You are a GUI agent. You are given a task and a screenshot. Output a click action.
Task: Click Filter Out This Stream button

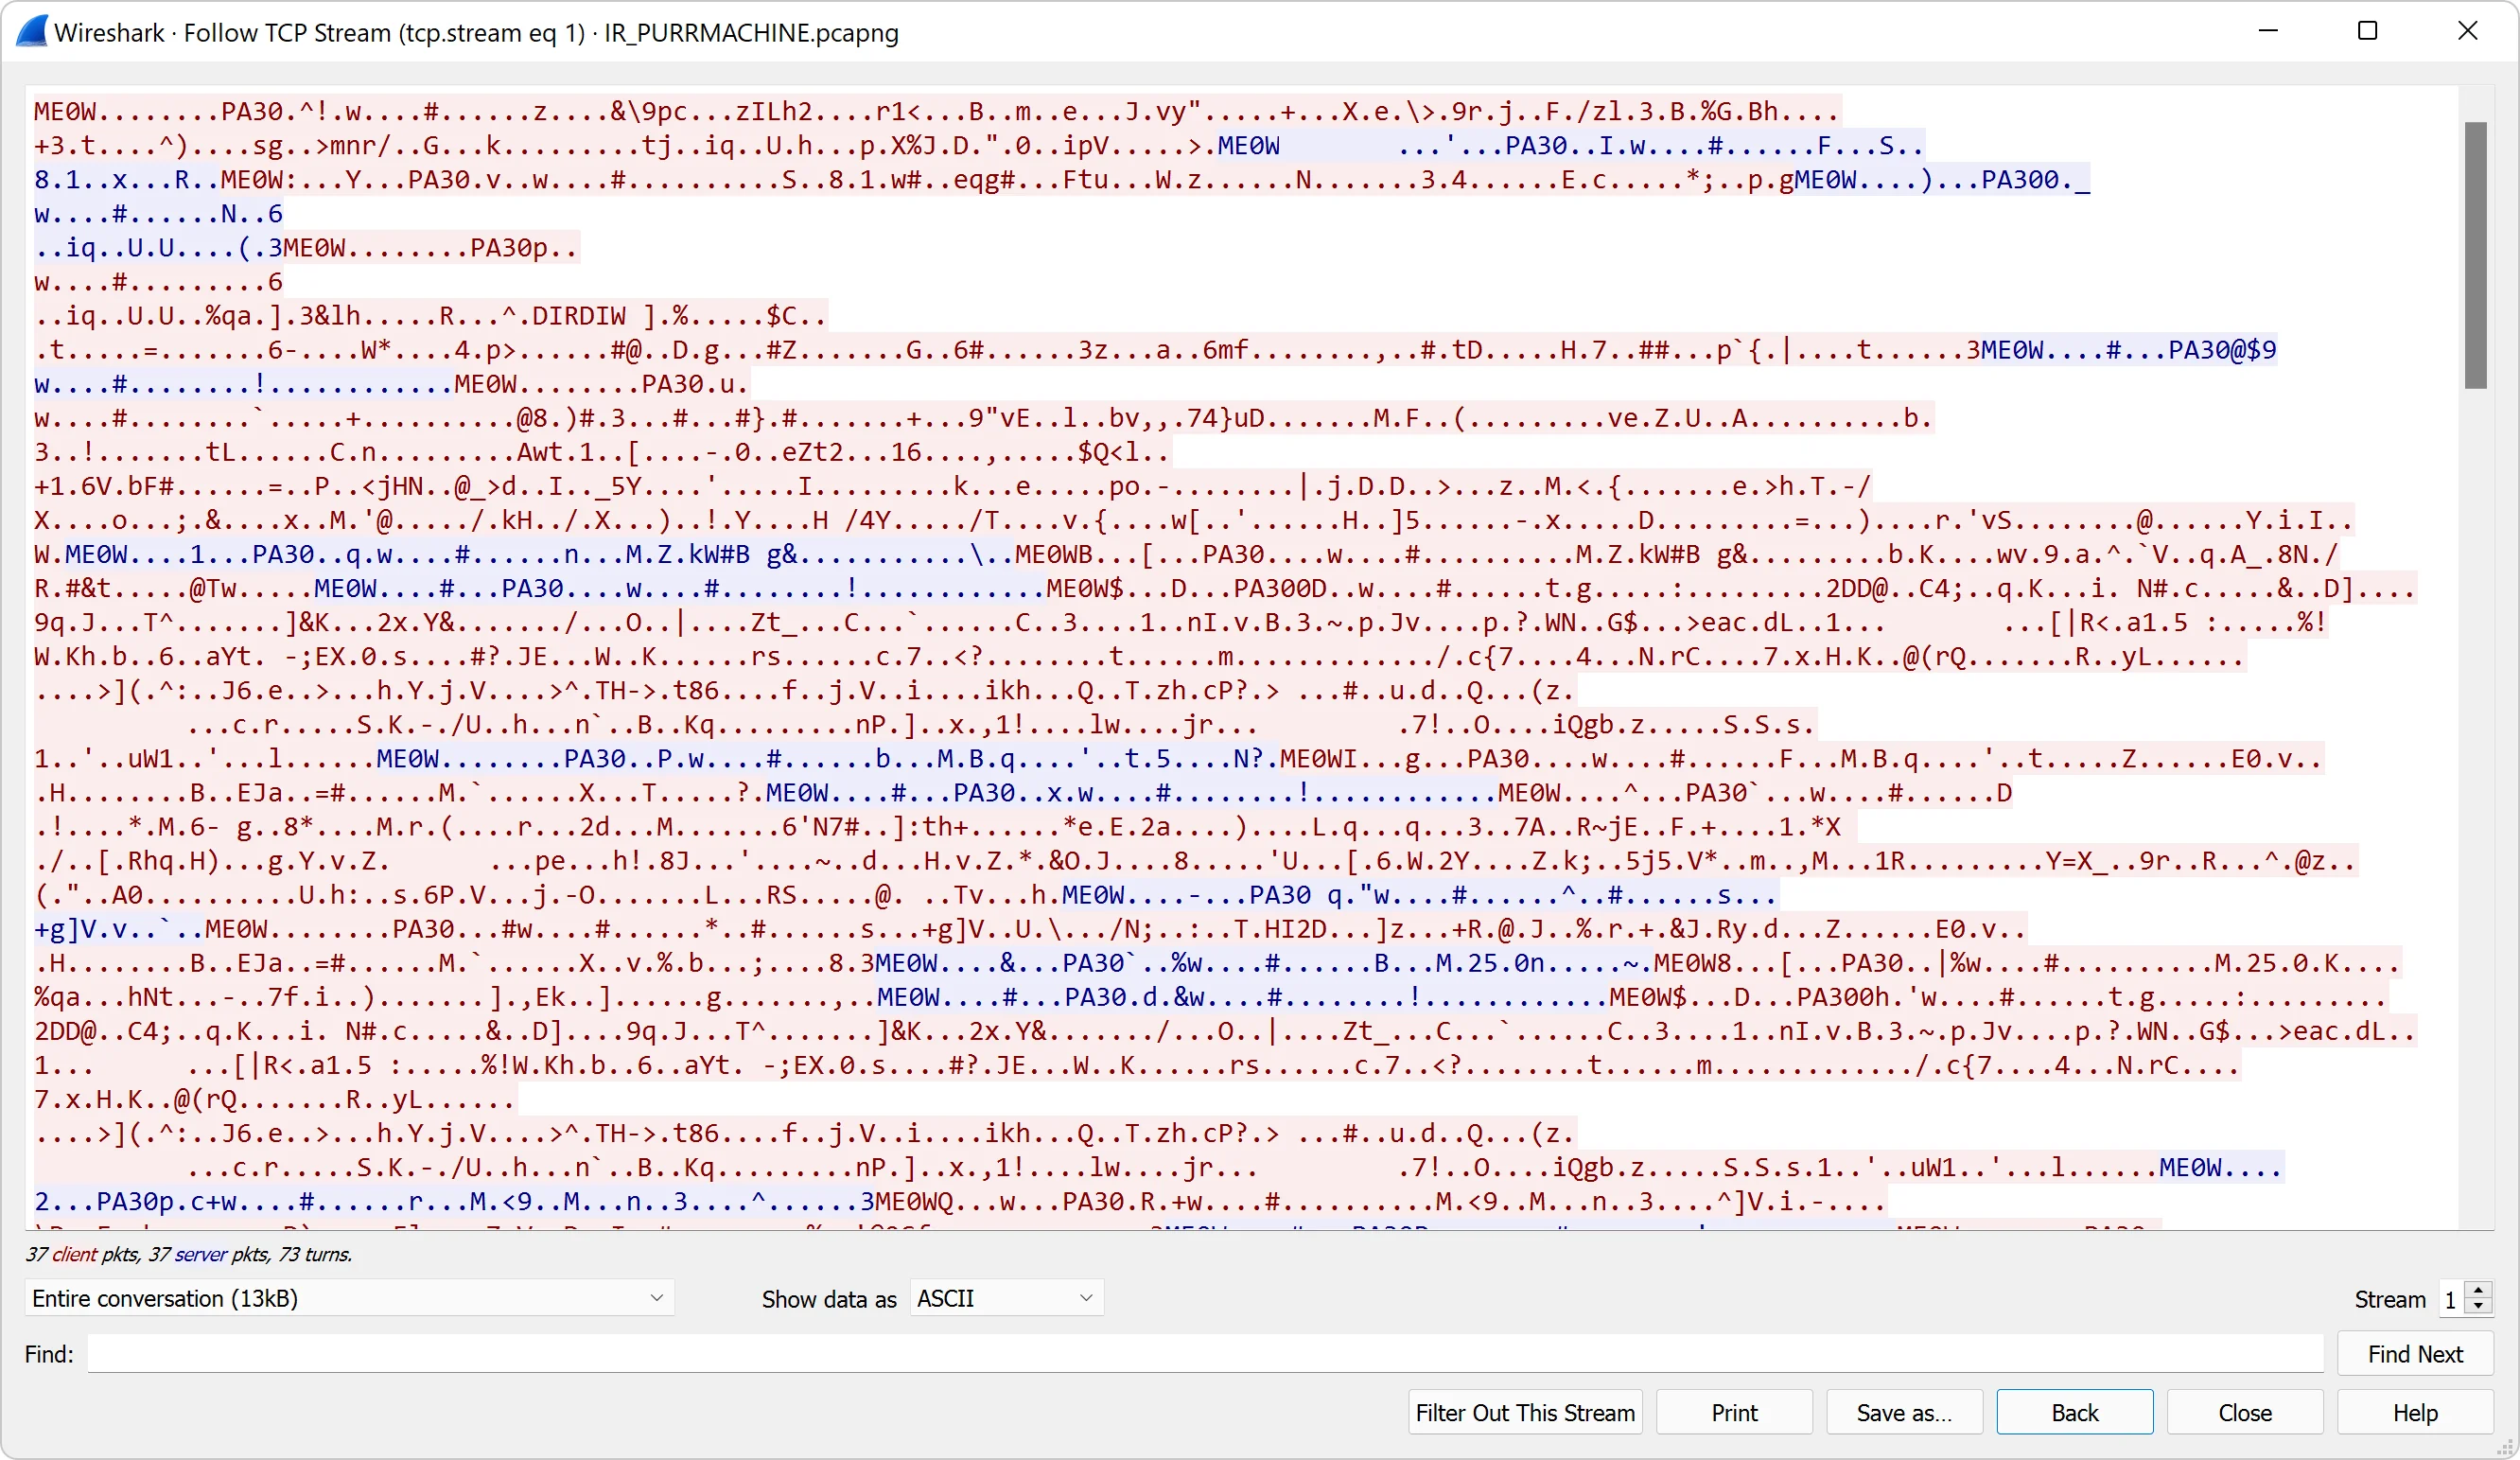[1525, 1412]
